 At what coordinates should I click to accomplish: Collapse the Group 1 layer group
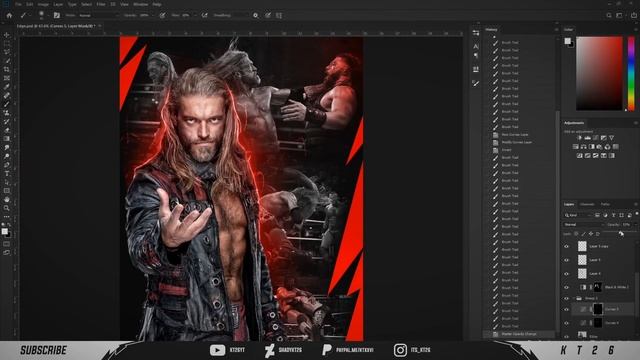(x=573, y=298)
